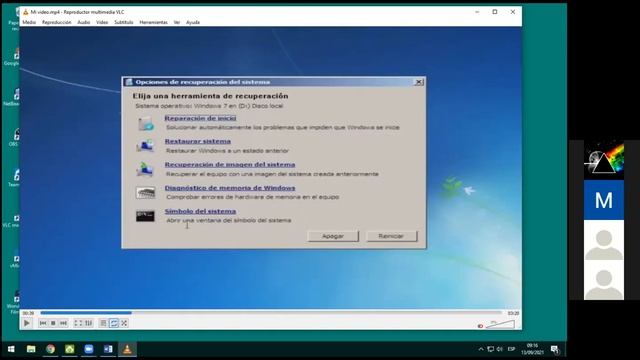Select the first gray avatar participant tile
This screenshot has width=640, height=360.
click(604, 240)
